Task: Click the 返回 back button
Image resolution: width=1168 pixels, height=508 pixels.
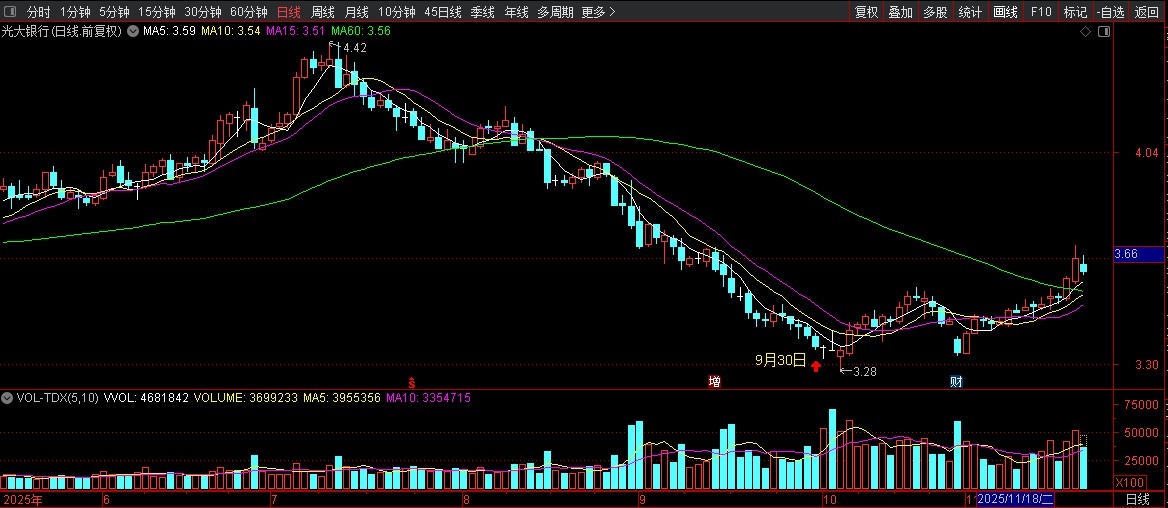Action: (x=1146, y=12)
